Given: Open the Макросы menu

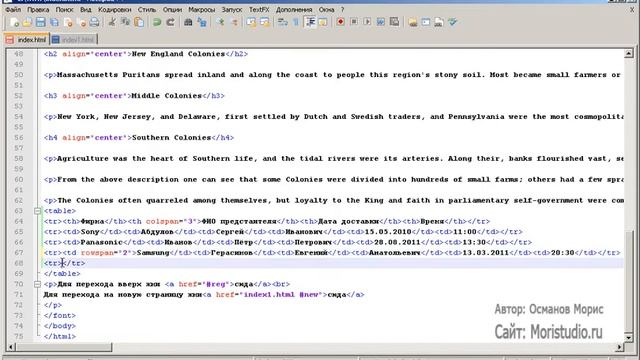Looking at the screenshot, I should coord(201,9).
